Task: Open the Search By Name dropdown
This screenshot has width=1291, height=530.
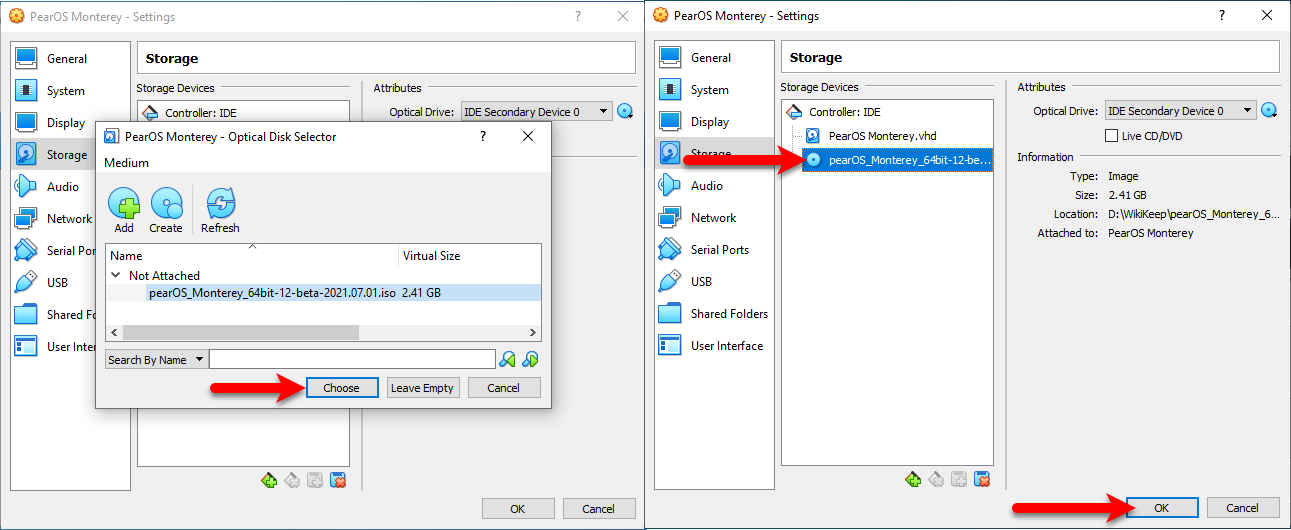Action: 155,360
